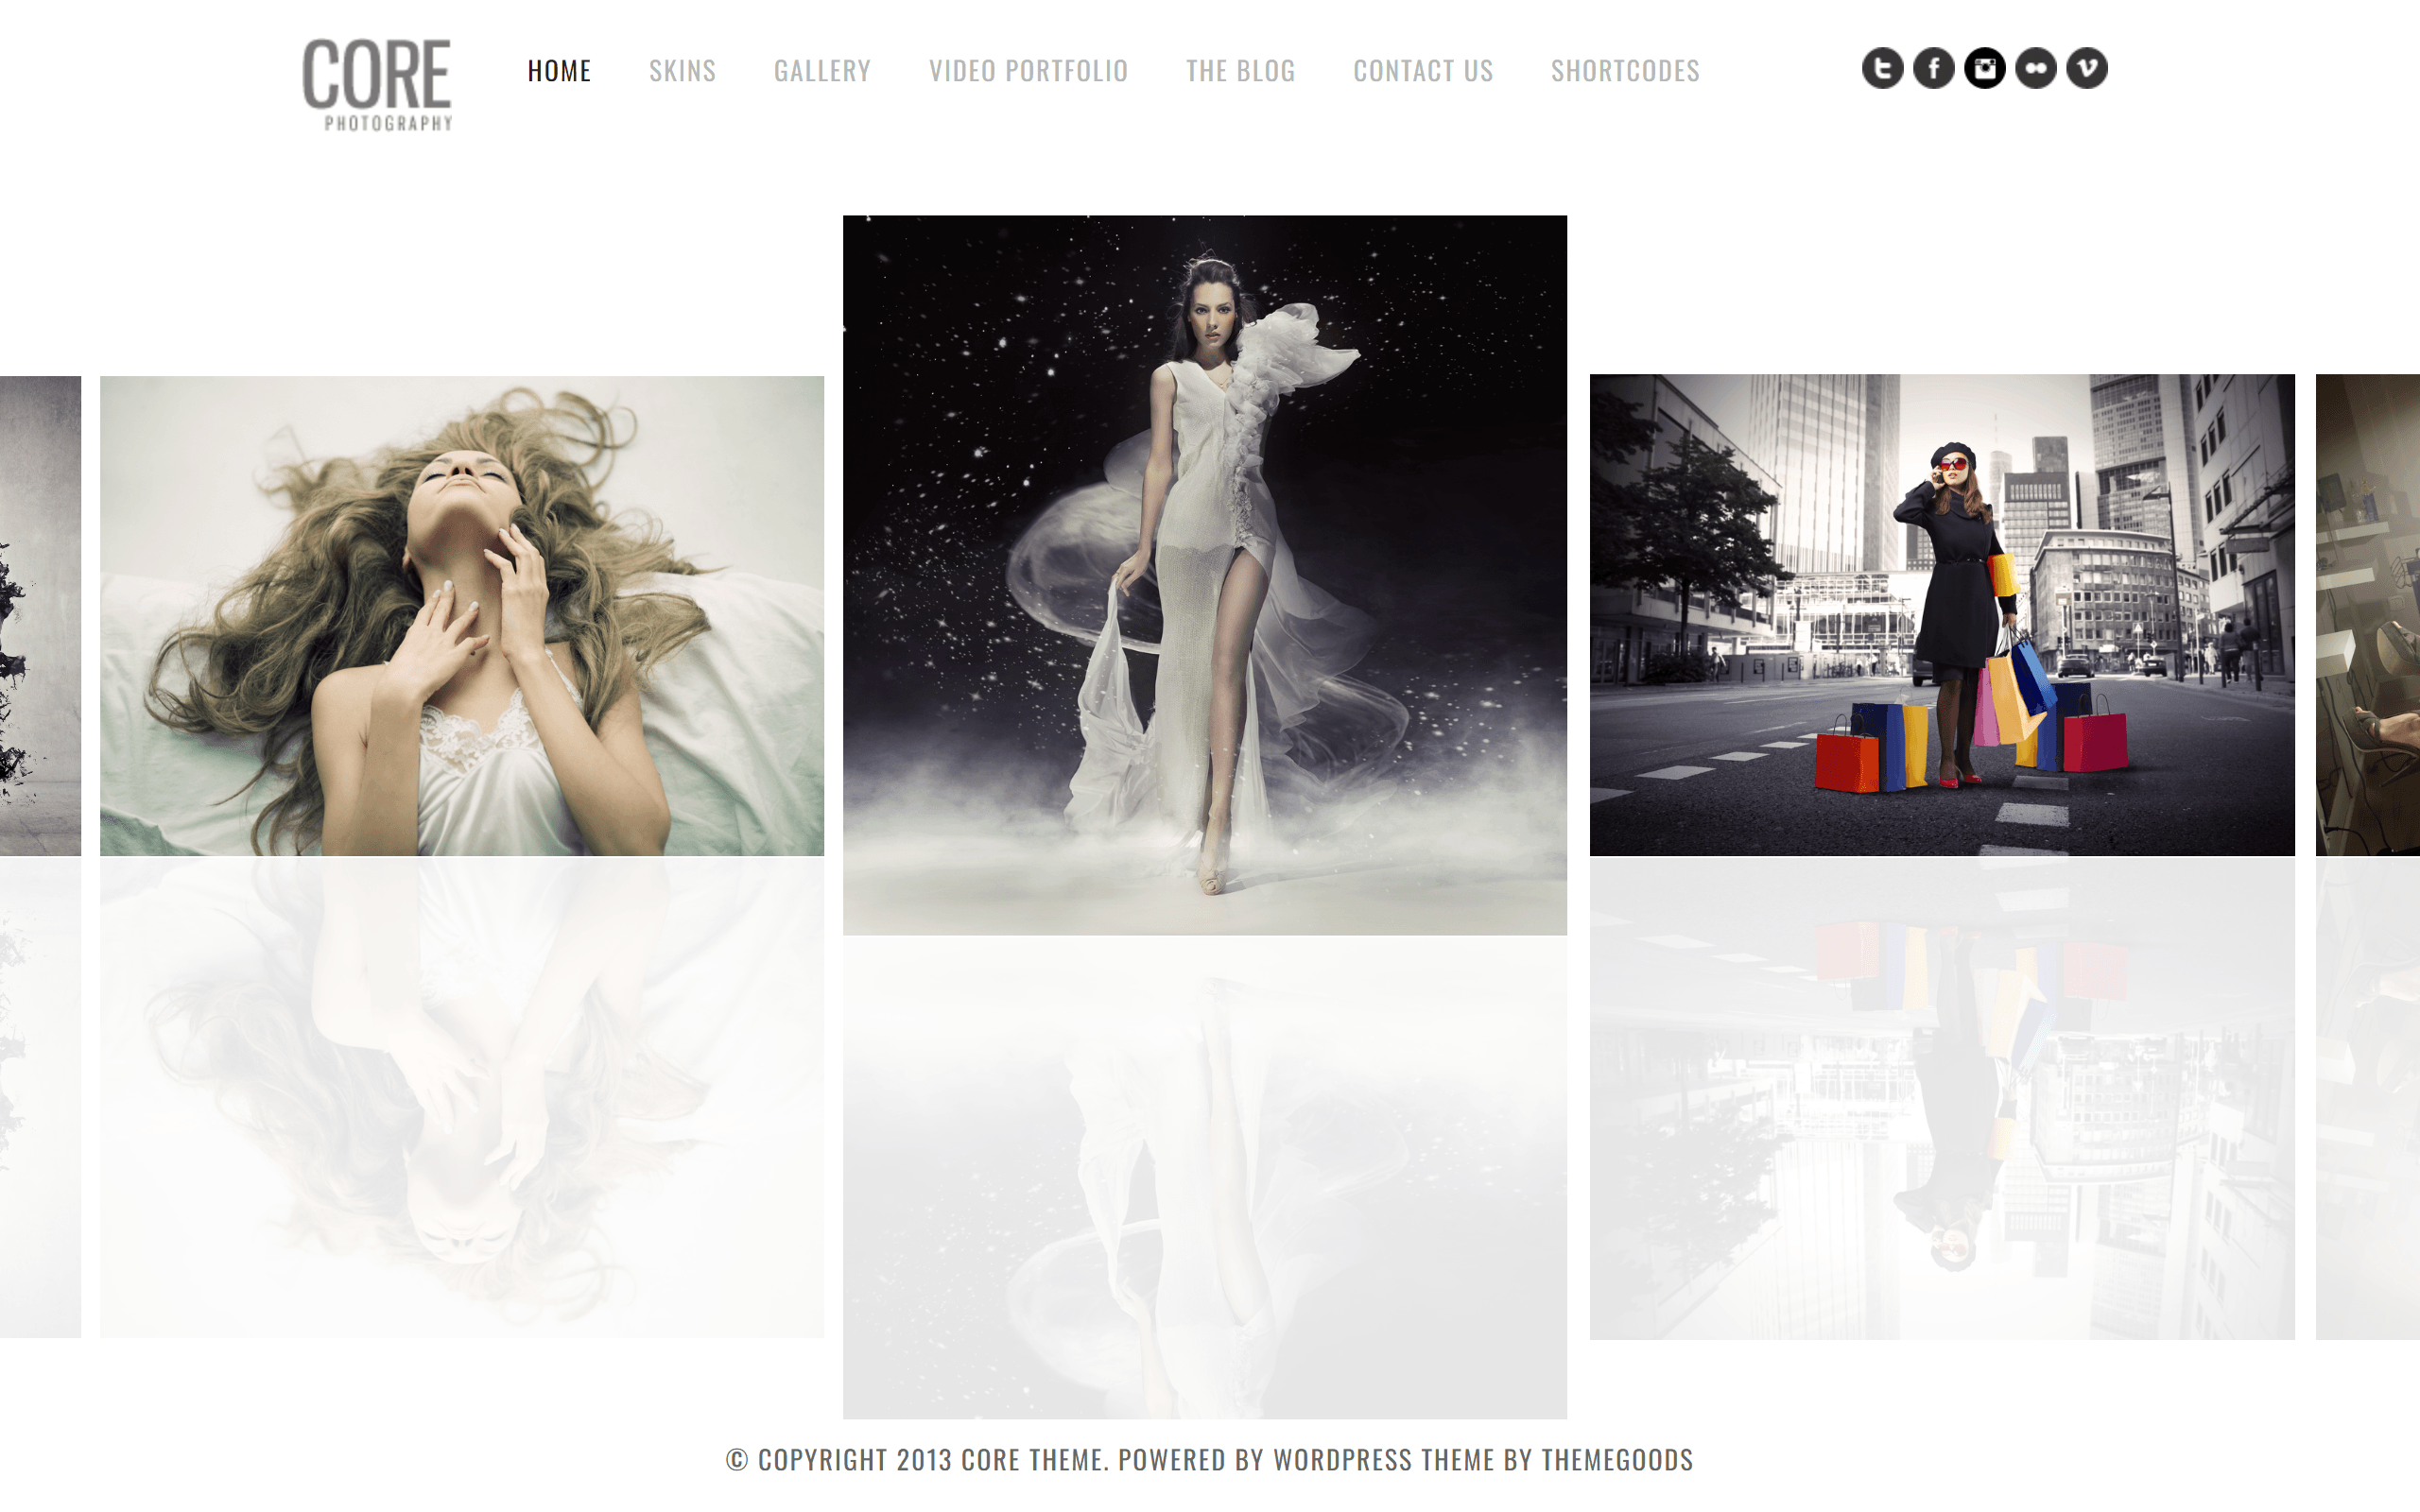Select the Flickr icon in navbar
This screenshot has height=1512, width=2420.
(x=2033, y=68)
